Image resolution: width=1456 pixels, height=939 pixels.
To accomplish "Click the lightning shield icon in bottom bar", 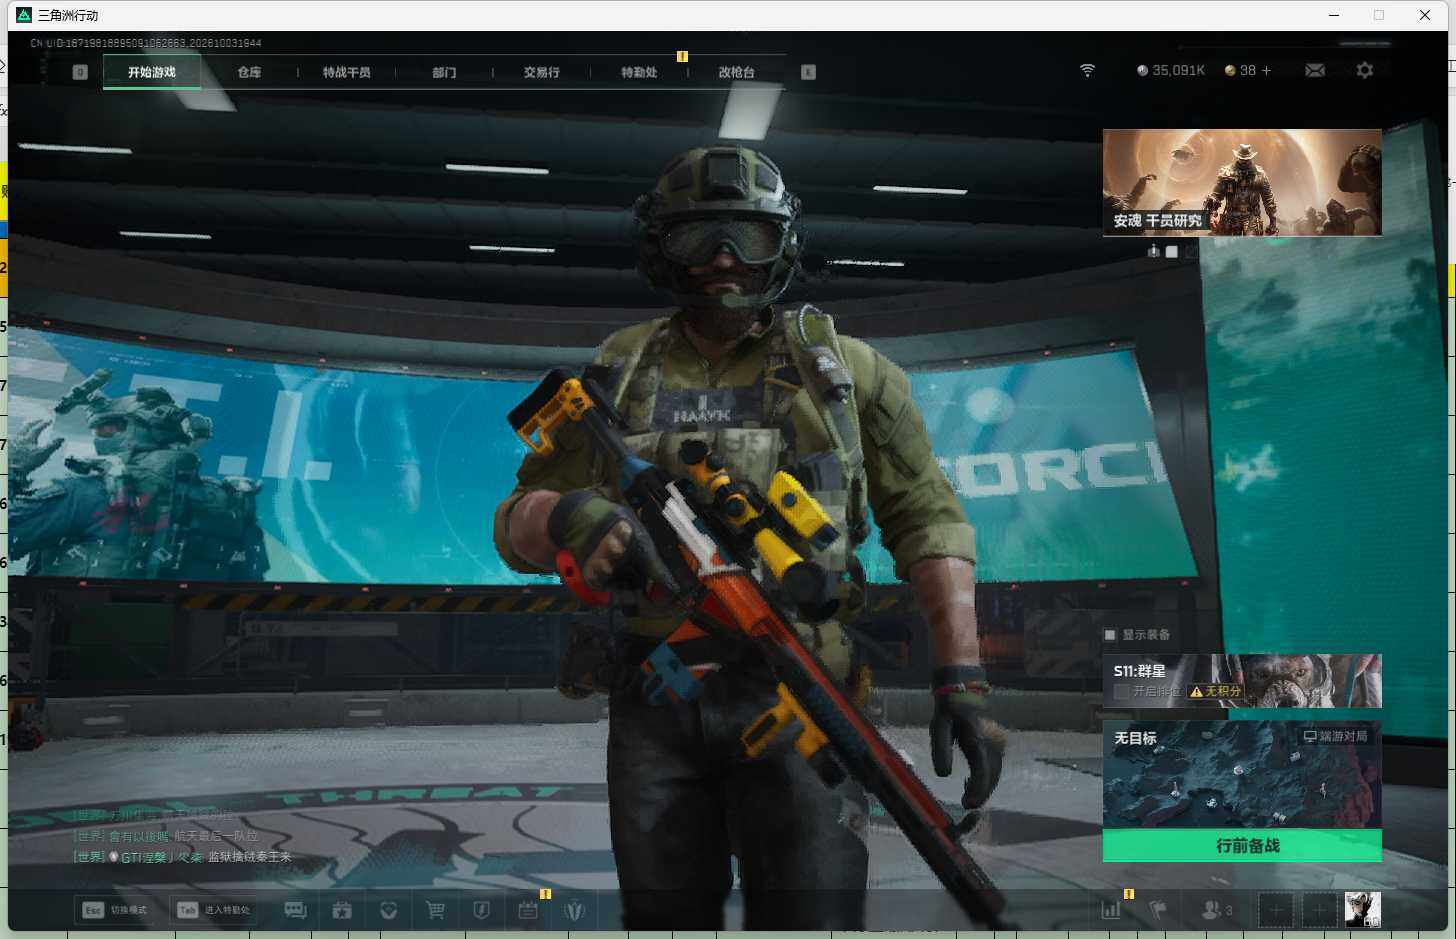I will pyautogui.click(x=481, y=910).
